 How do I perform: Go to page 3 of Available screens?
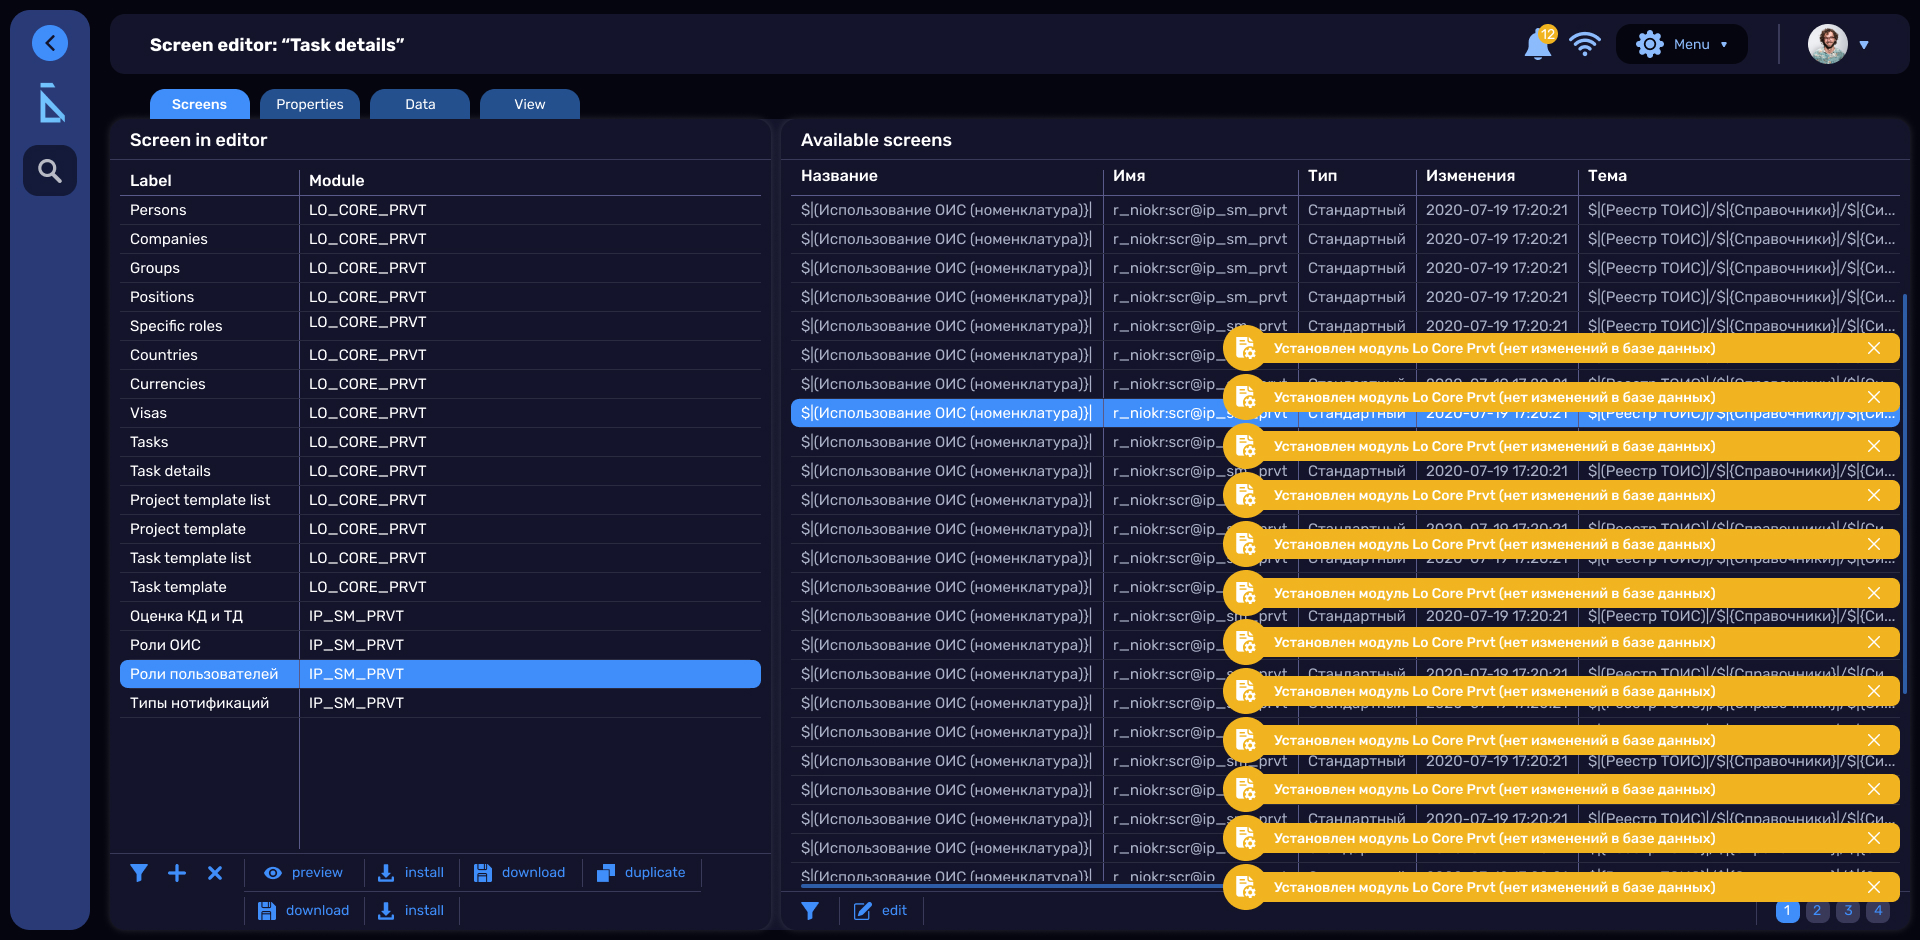1849,911
